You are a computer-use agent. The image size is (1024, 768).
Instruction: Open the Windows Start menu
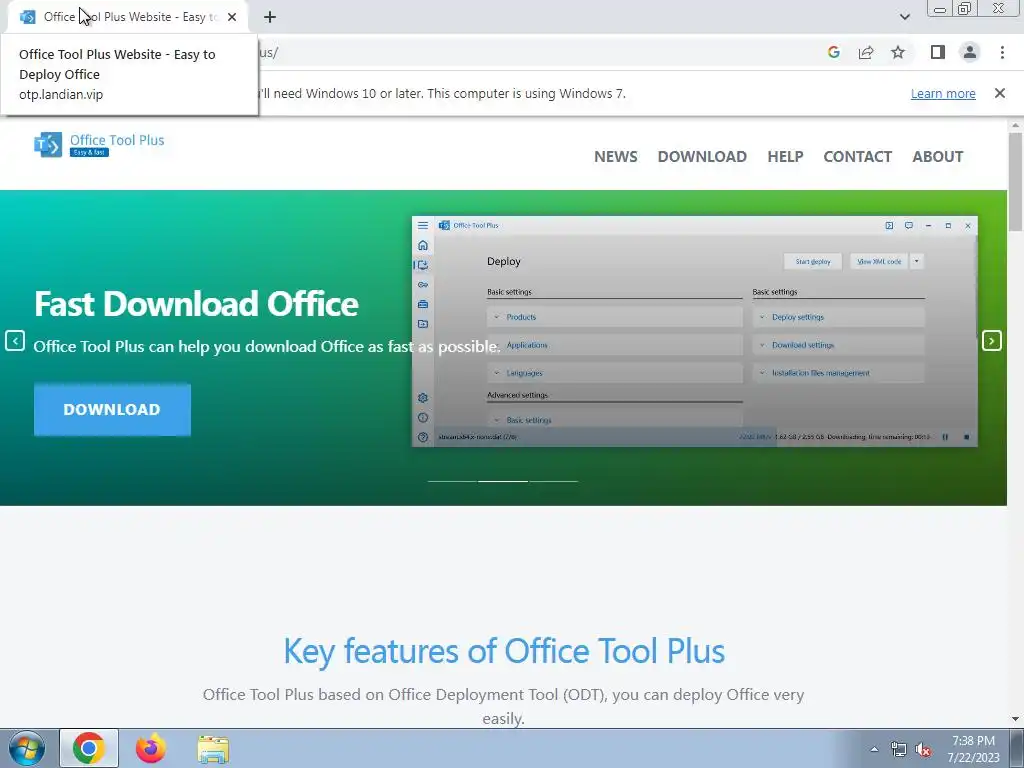[27, 748]
